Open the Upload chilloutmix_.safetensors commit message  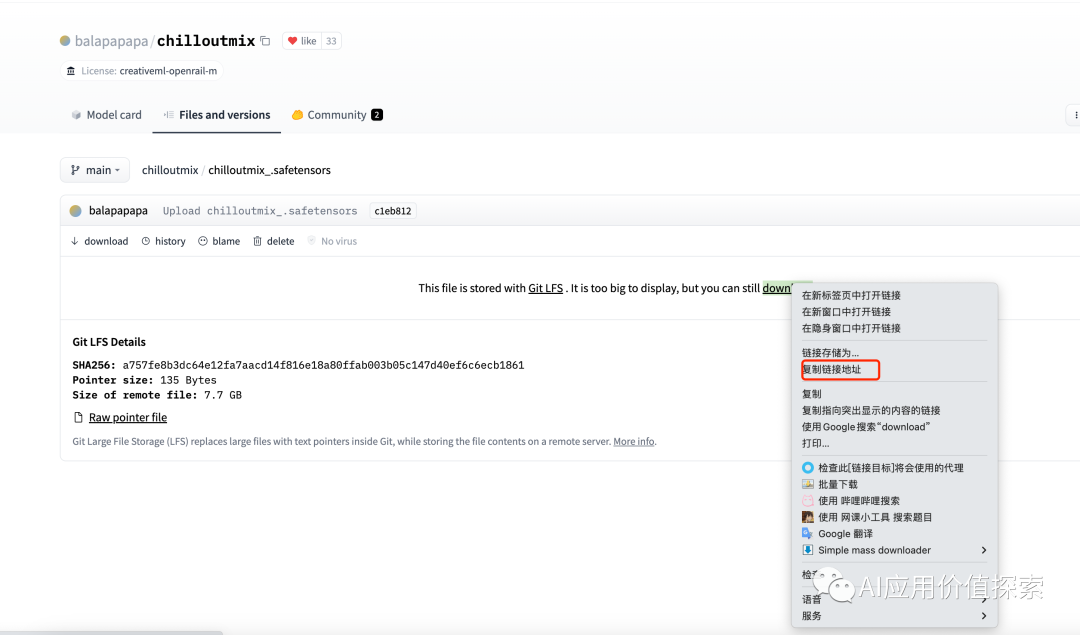[x=260, y=211]
